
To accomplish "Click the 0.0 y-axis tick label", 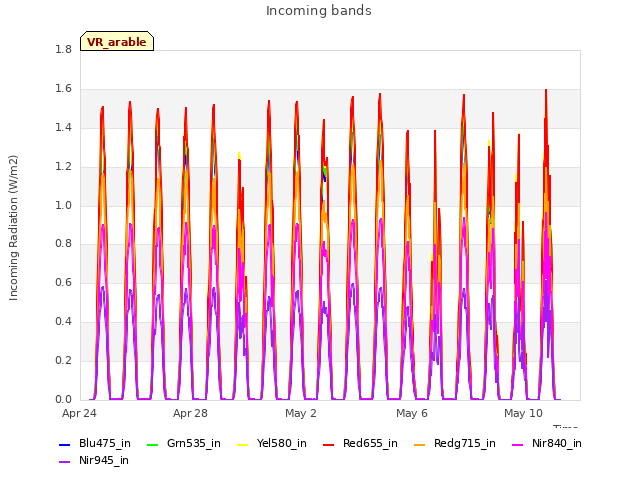I will coord(63,399).
